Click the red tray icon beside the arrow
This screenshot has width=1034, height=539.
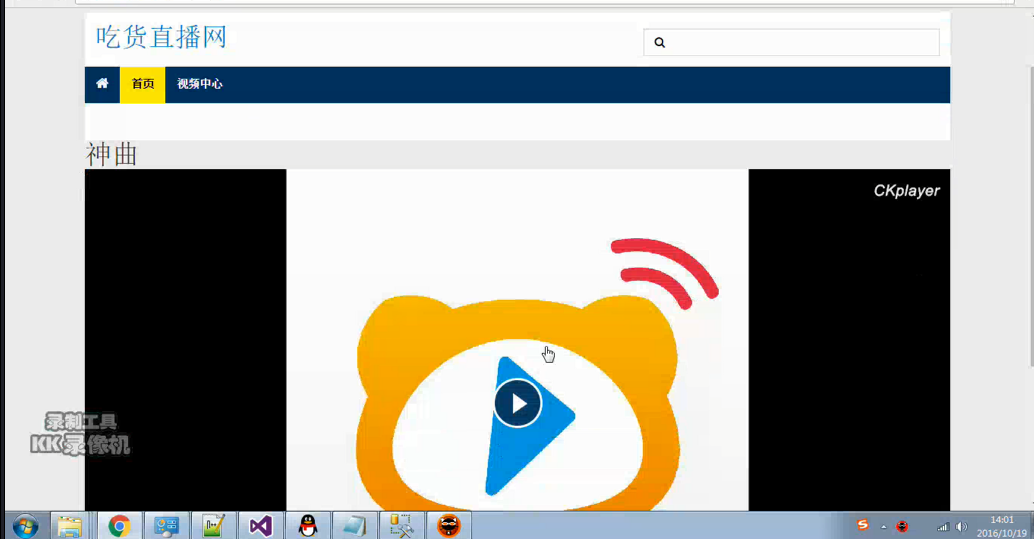click(902, 526)
